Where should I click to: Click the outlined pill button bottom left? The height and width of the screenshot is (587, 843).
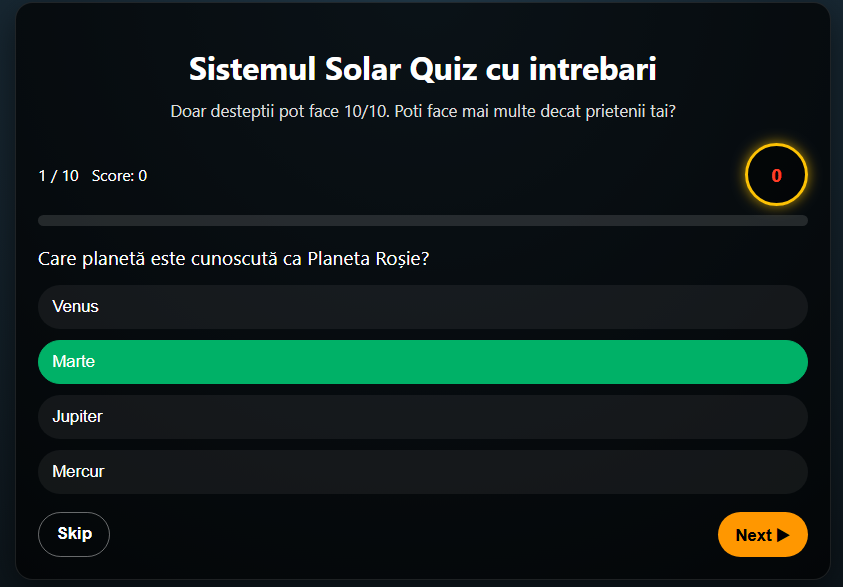(x=74, y=534)
